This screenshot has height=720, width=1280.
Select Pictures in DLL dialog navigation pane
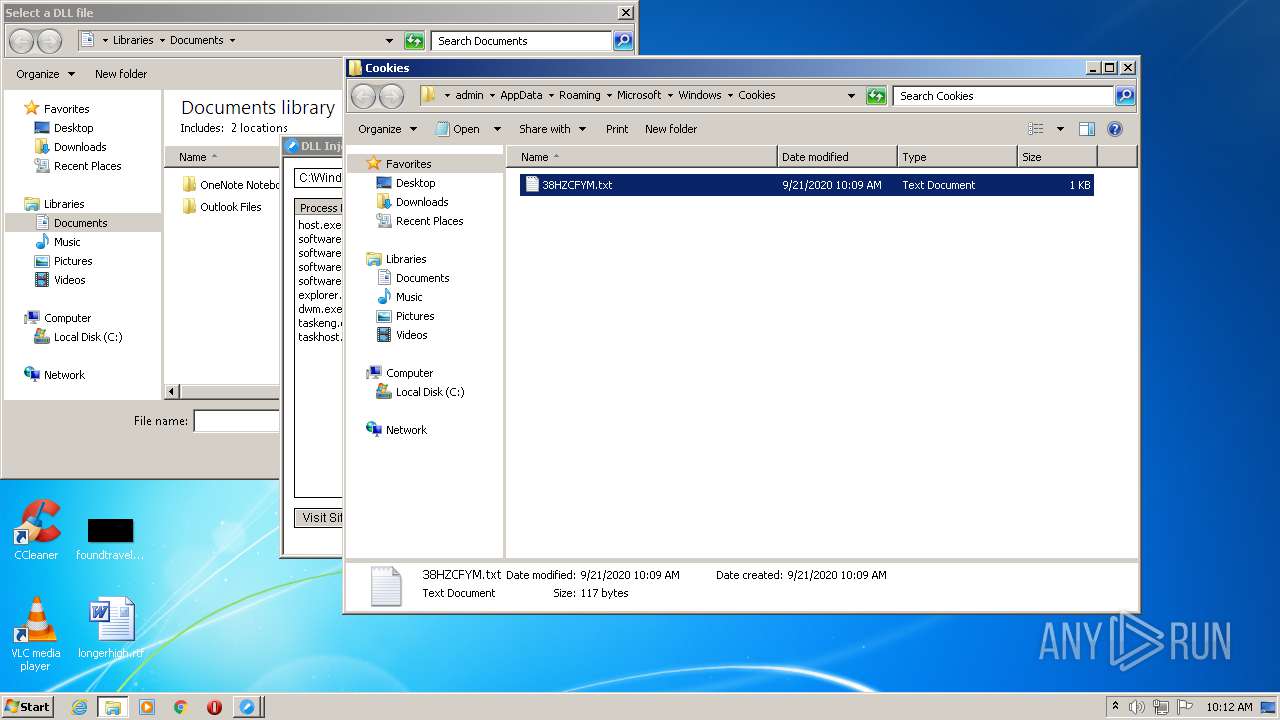click(73, 261)
